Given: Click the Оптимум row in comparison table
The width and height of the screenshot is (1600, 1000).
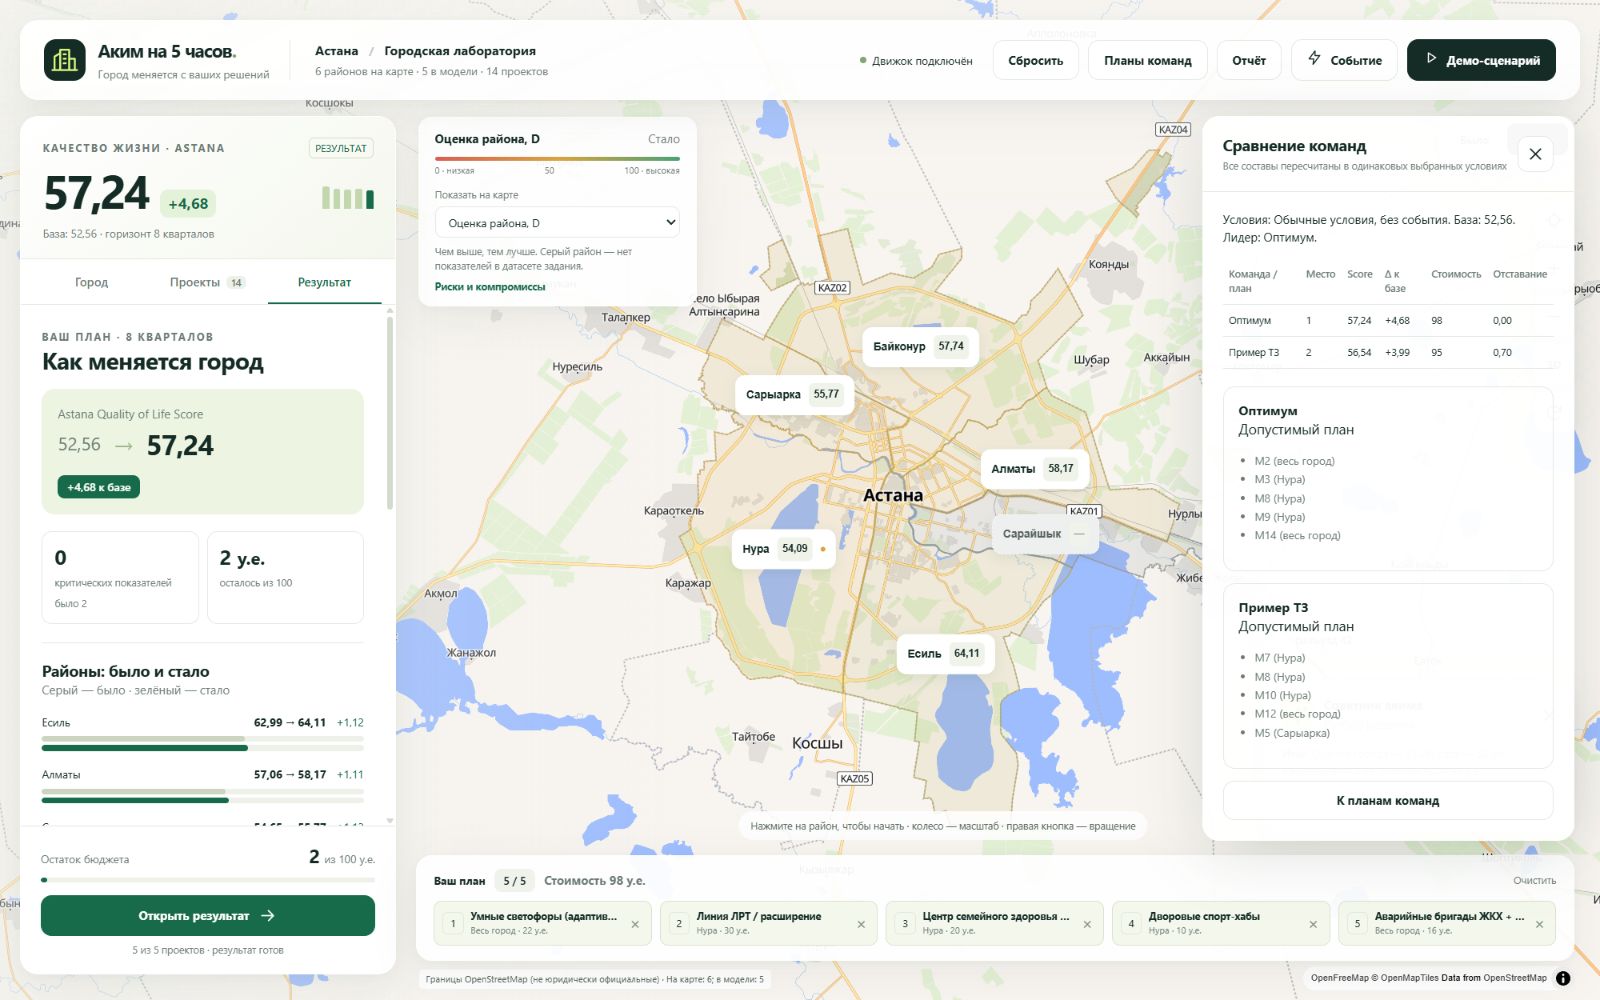Looking at the screenshot, I should pyautogui.click(x=1388, y=320).
